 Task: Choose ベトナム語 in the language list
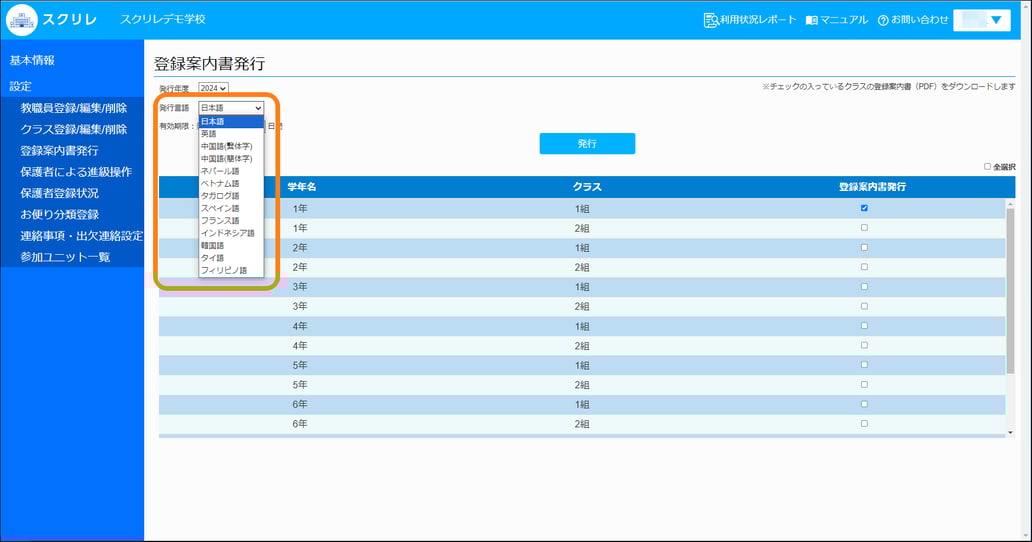(220, 183)
